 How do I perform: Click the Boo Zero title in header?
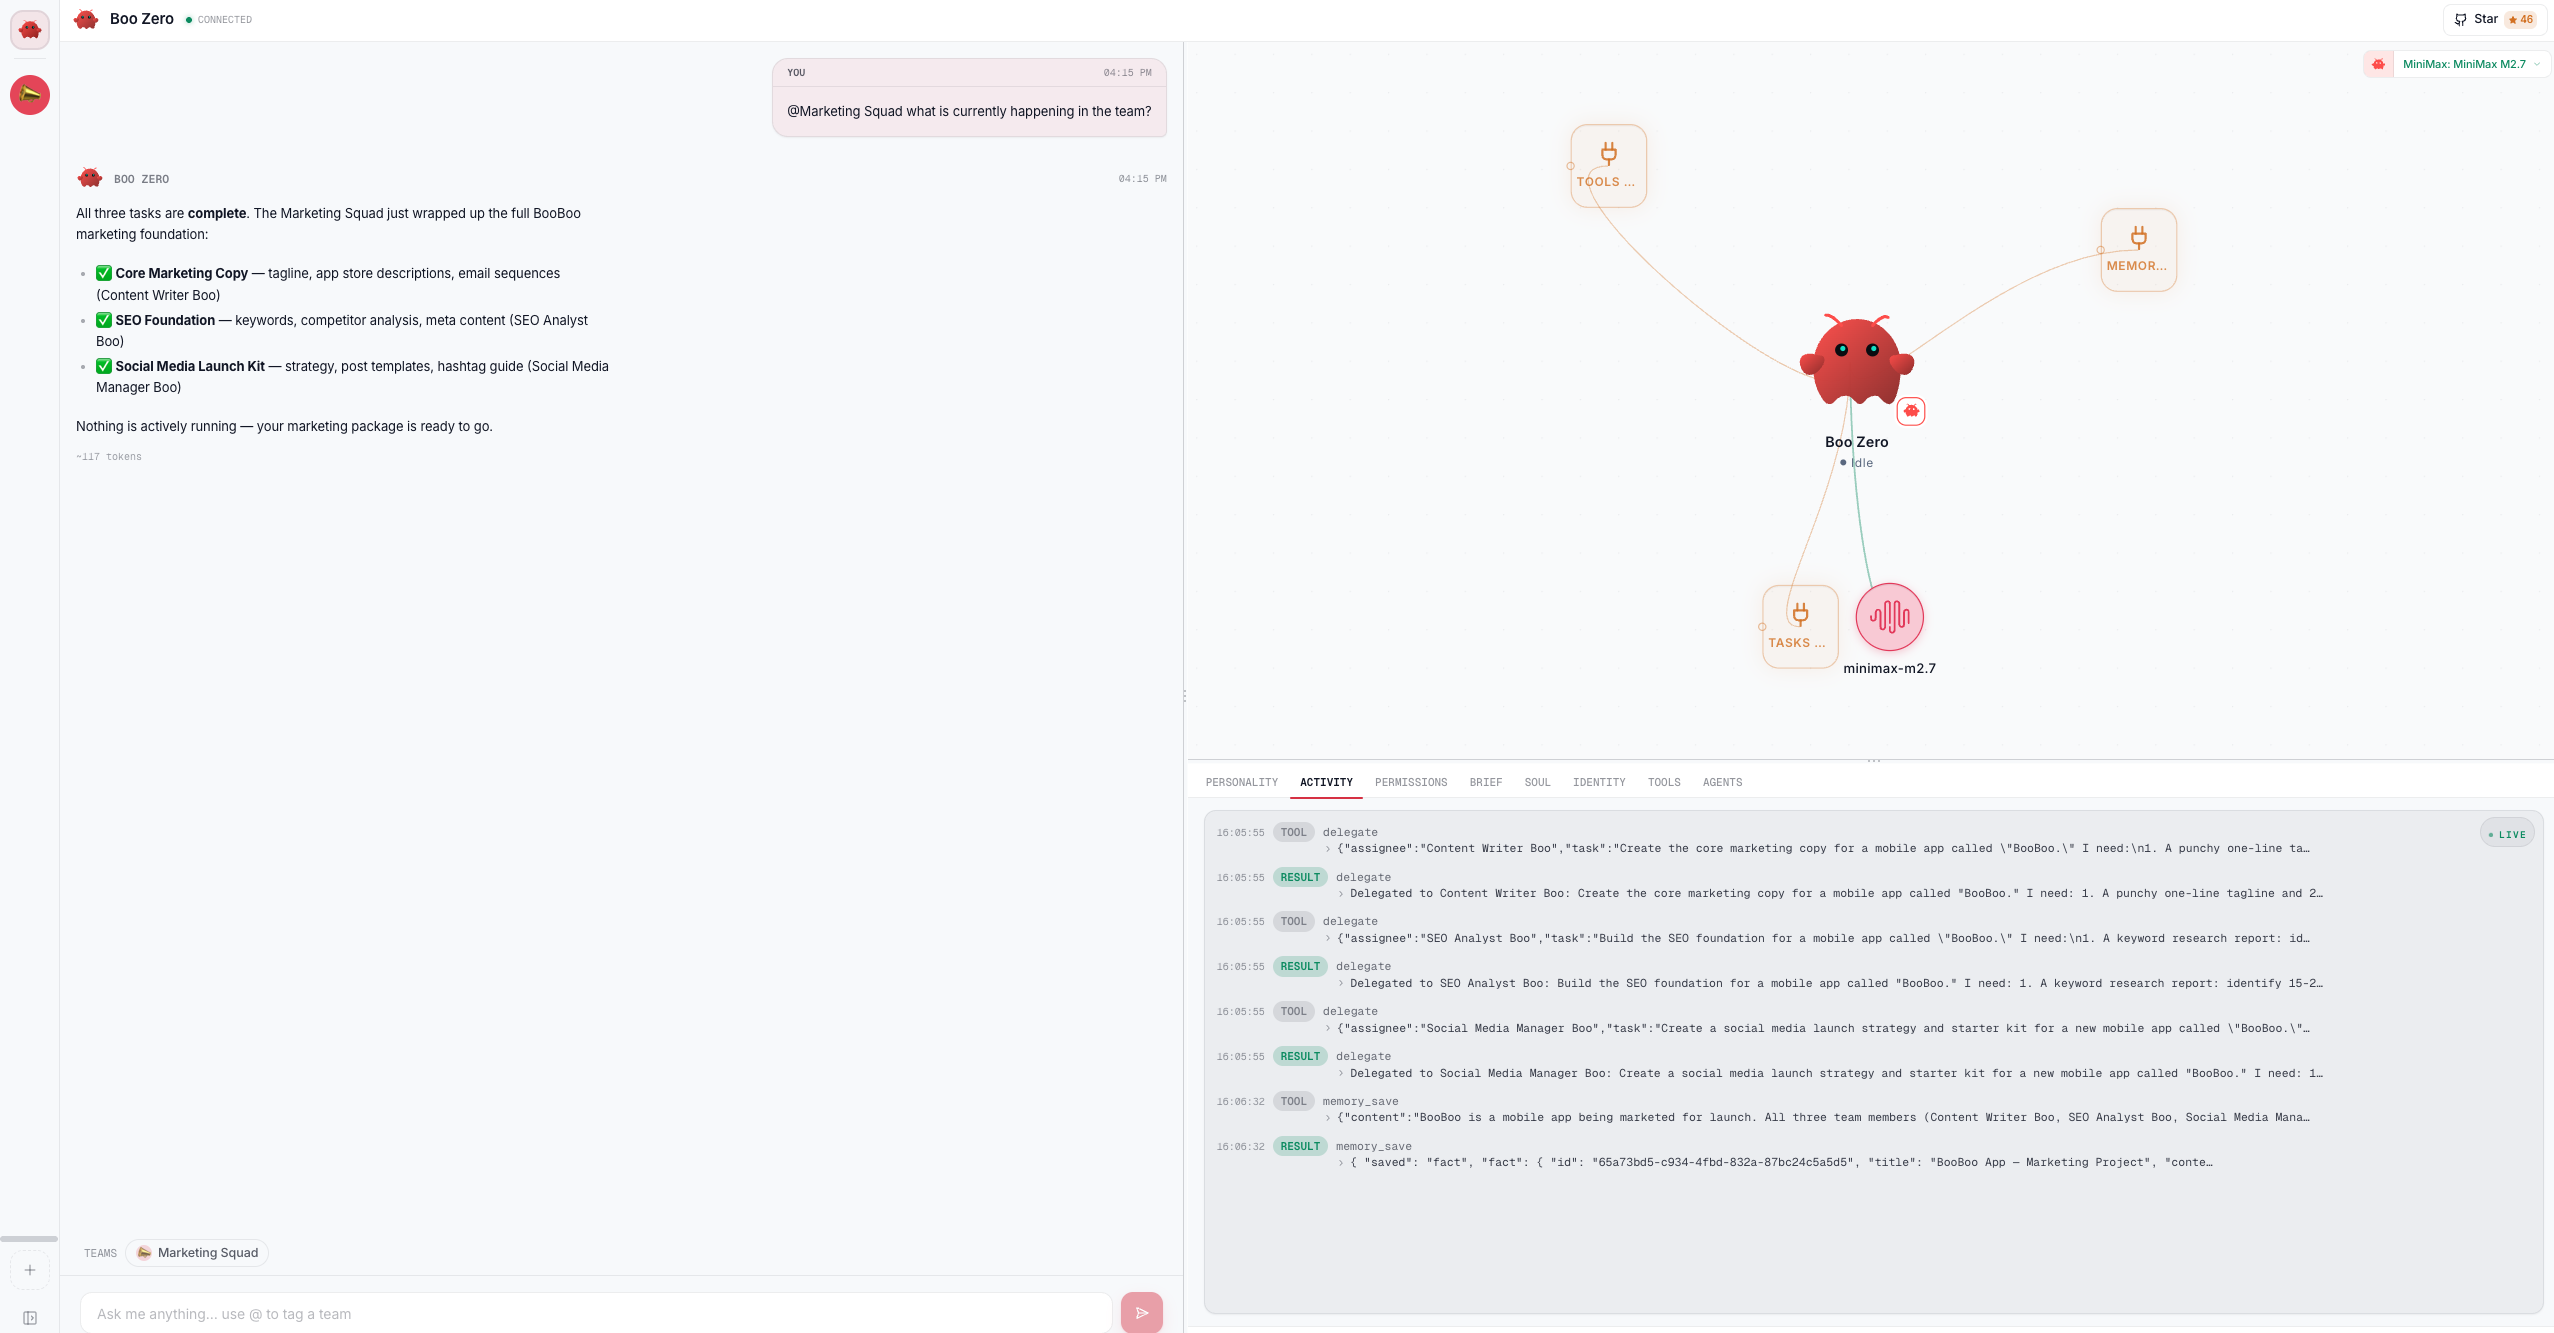coord(142,19)
